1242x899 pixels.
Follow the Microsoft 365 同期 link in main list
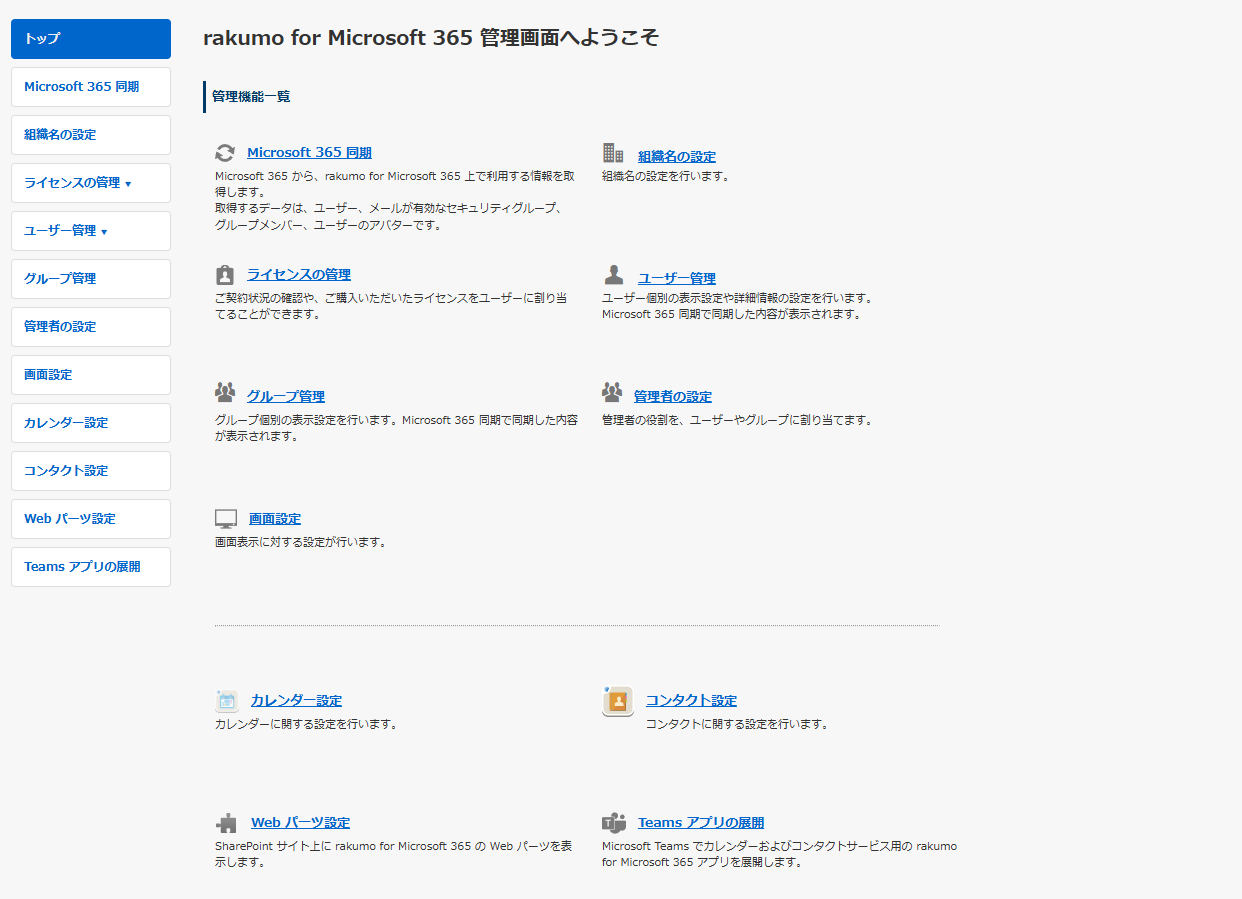[x=309, y=153]
